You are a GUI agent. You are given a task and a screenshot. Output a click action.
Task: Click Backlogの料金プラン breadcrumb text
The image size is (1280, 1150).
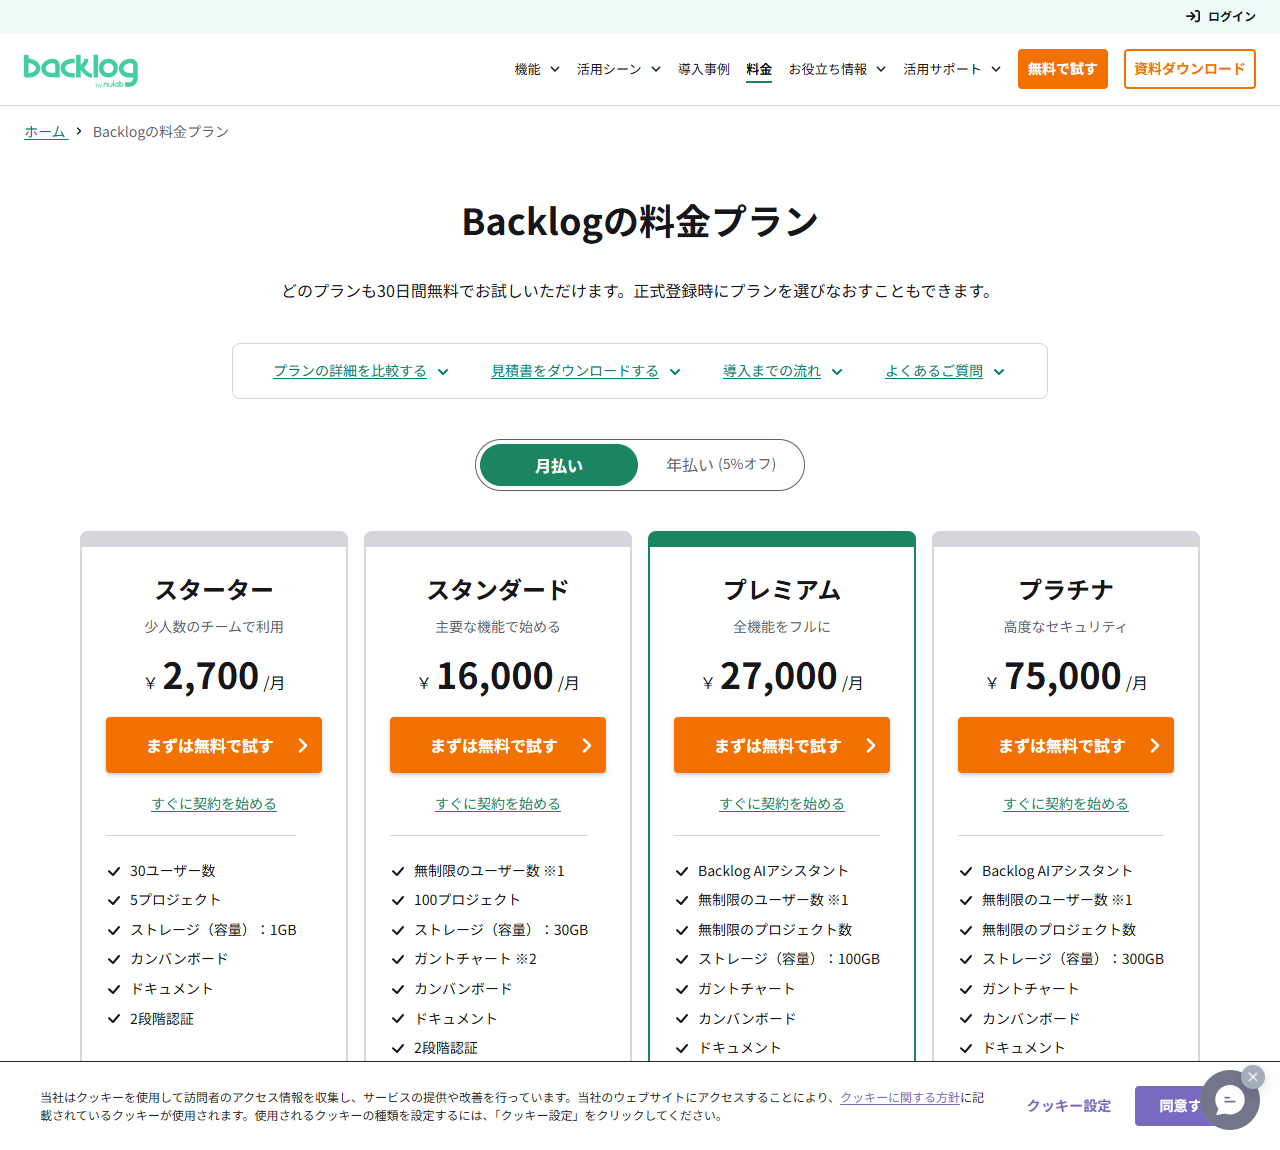coord(161,131)
